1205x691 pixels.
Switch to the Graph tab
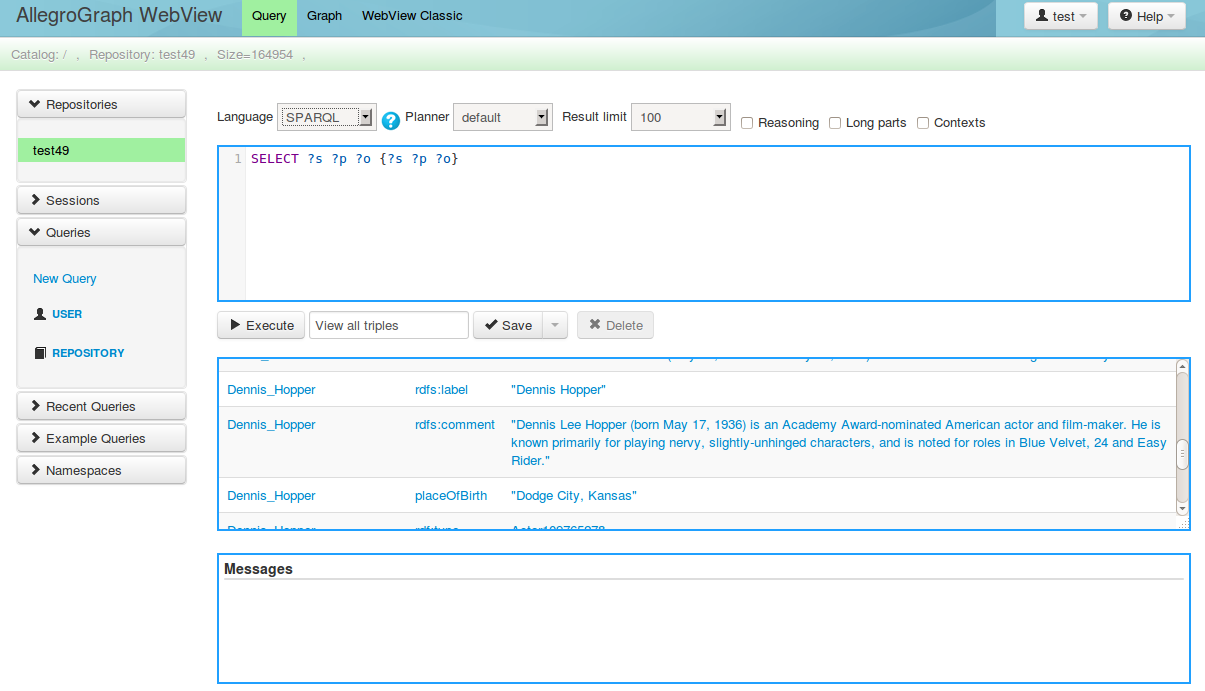pyautogui.click(x=324, y=16)
